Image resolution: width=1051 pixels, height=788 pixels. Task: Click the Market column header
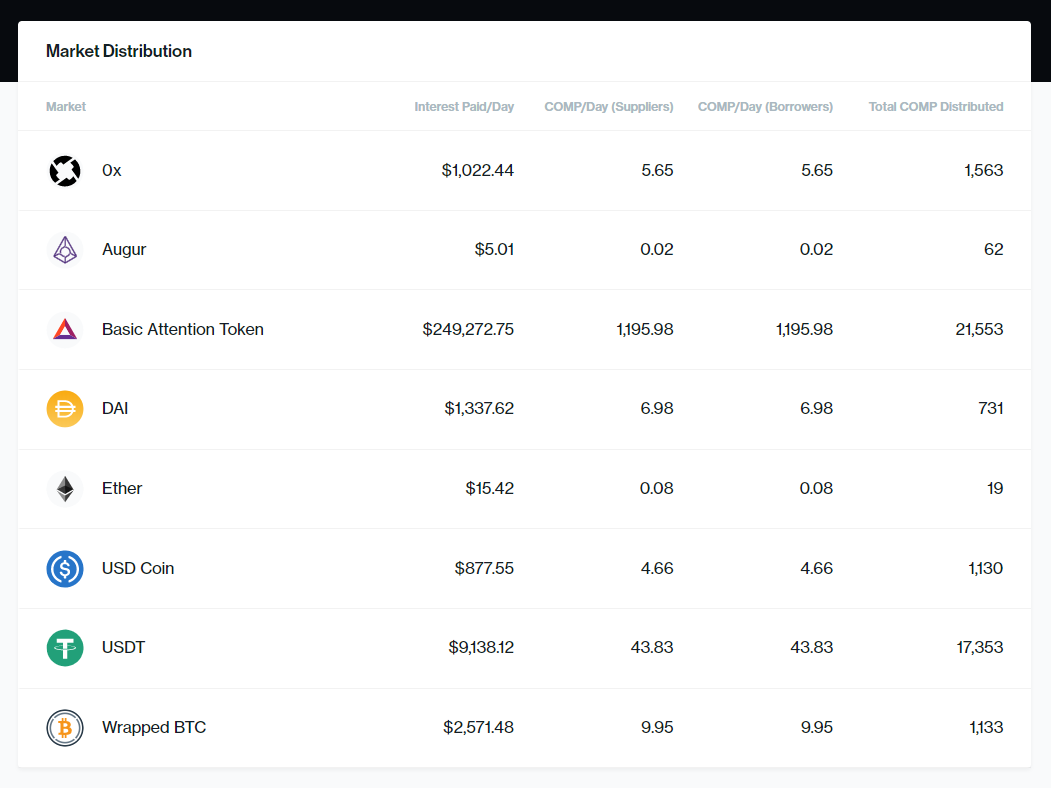pos(66,107)
